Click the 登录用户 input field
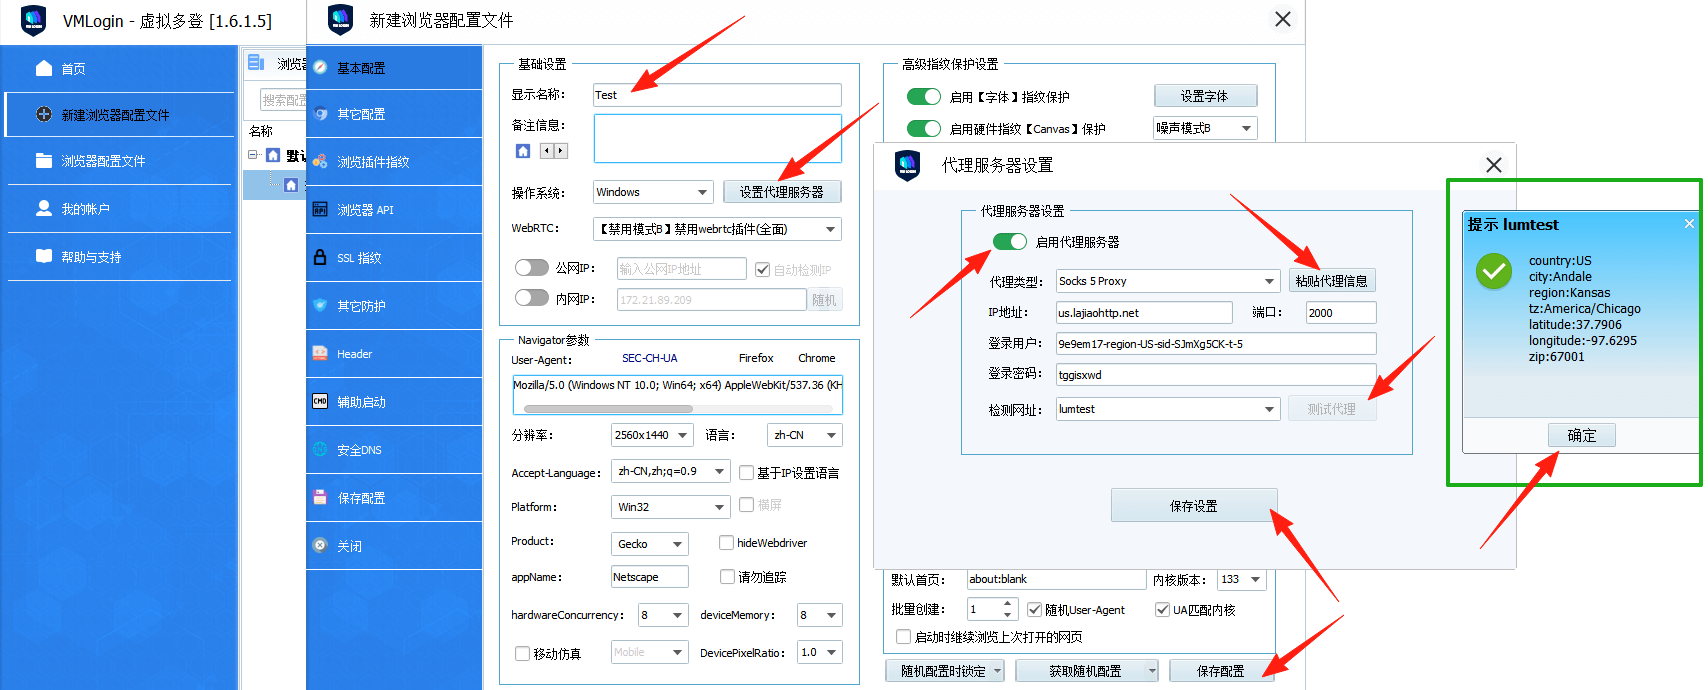The width and height of the screenshot is (1708, 690). tap(1215, 344)
